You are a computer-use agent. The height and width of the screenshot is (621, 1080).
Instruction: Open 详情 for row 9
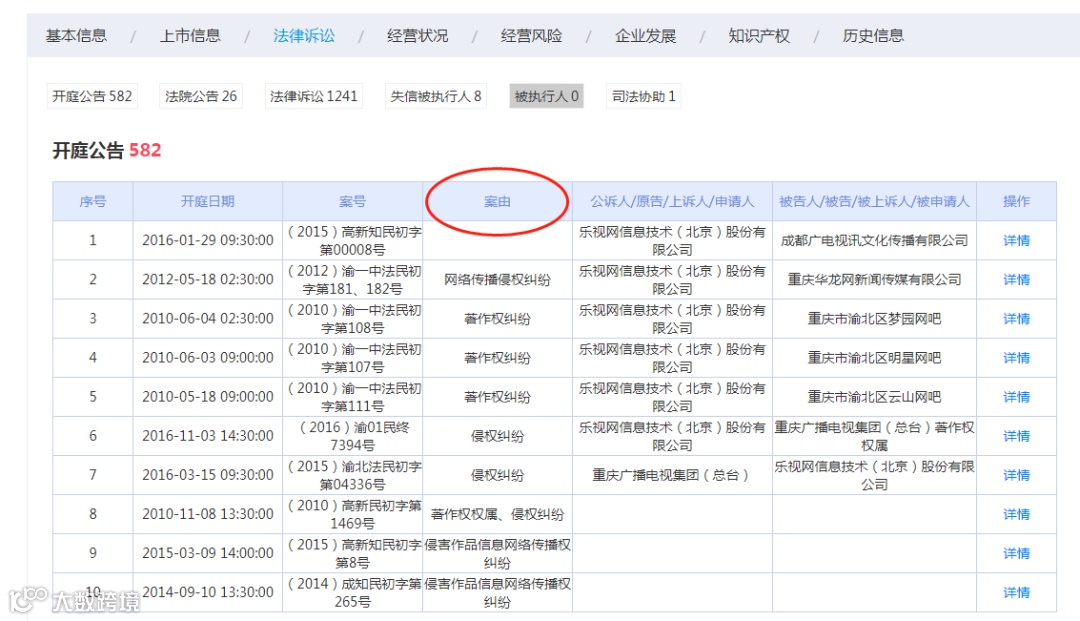point(1016,554)
